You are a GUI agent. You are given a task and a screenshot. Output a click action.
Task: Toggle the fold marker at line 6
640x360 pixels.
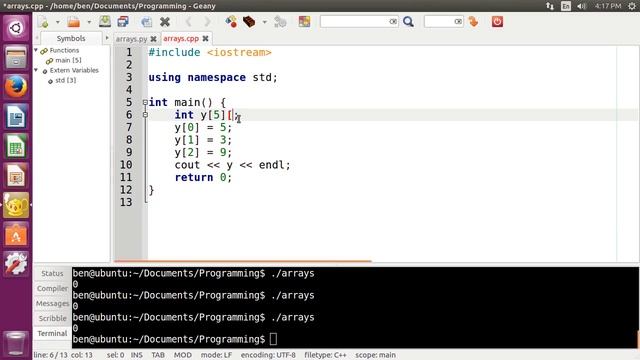(x=145, y=115)
